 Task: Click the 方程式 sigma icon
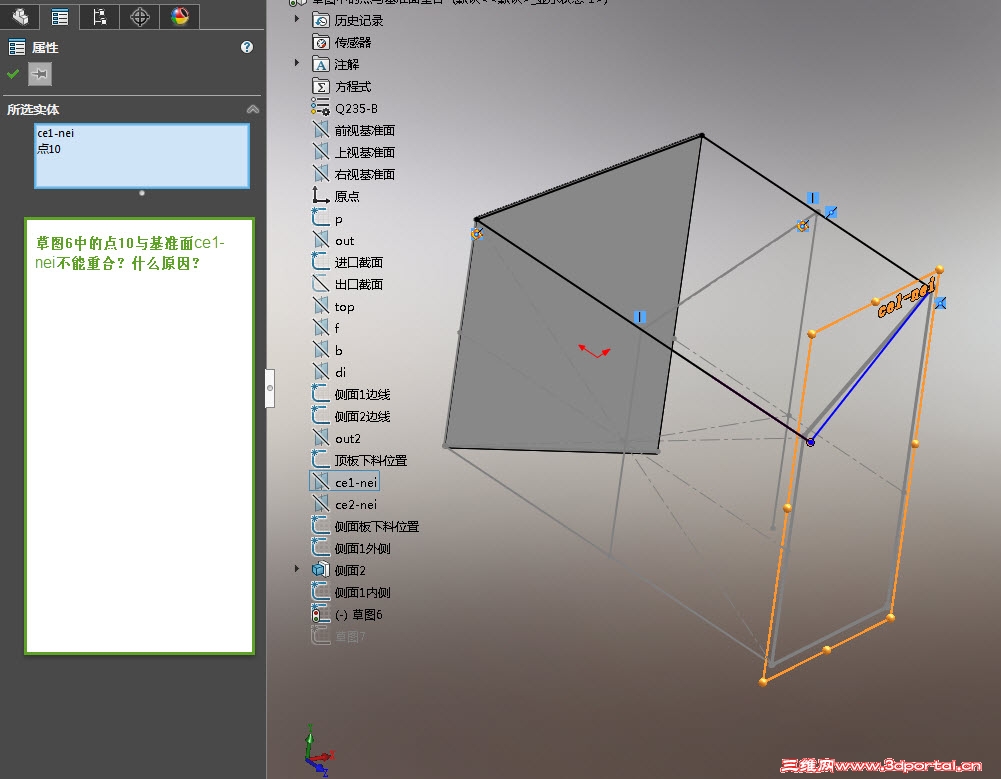coord(320,86)
